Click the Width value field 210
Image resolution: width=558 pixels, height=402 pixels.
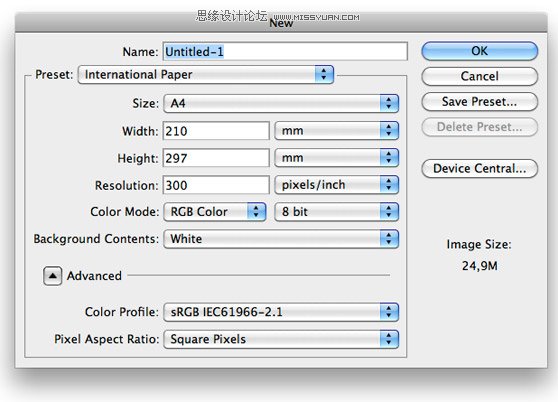[x=216, y=131]
